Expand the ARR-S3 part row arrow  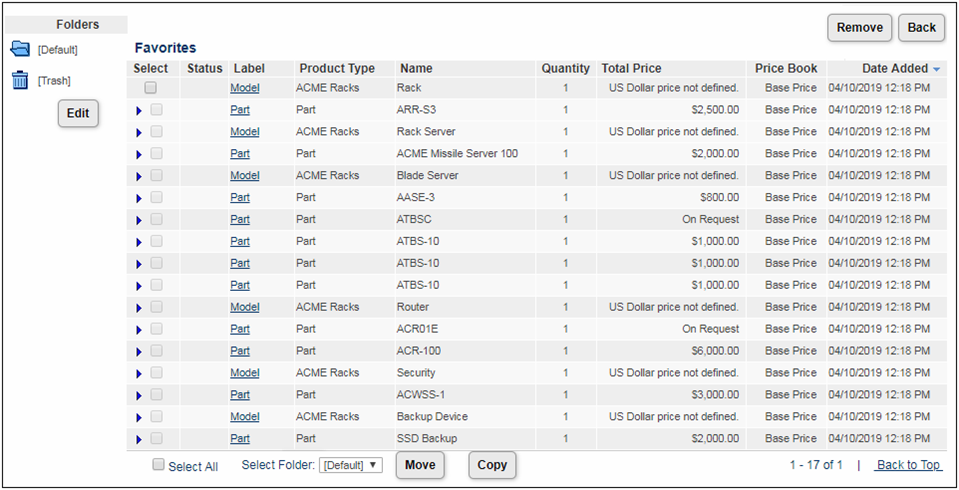(x=139, y=110)
